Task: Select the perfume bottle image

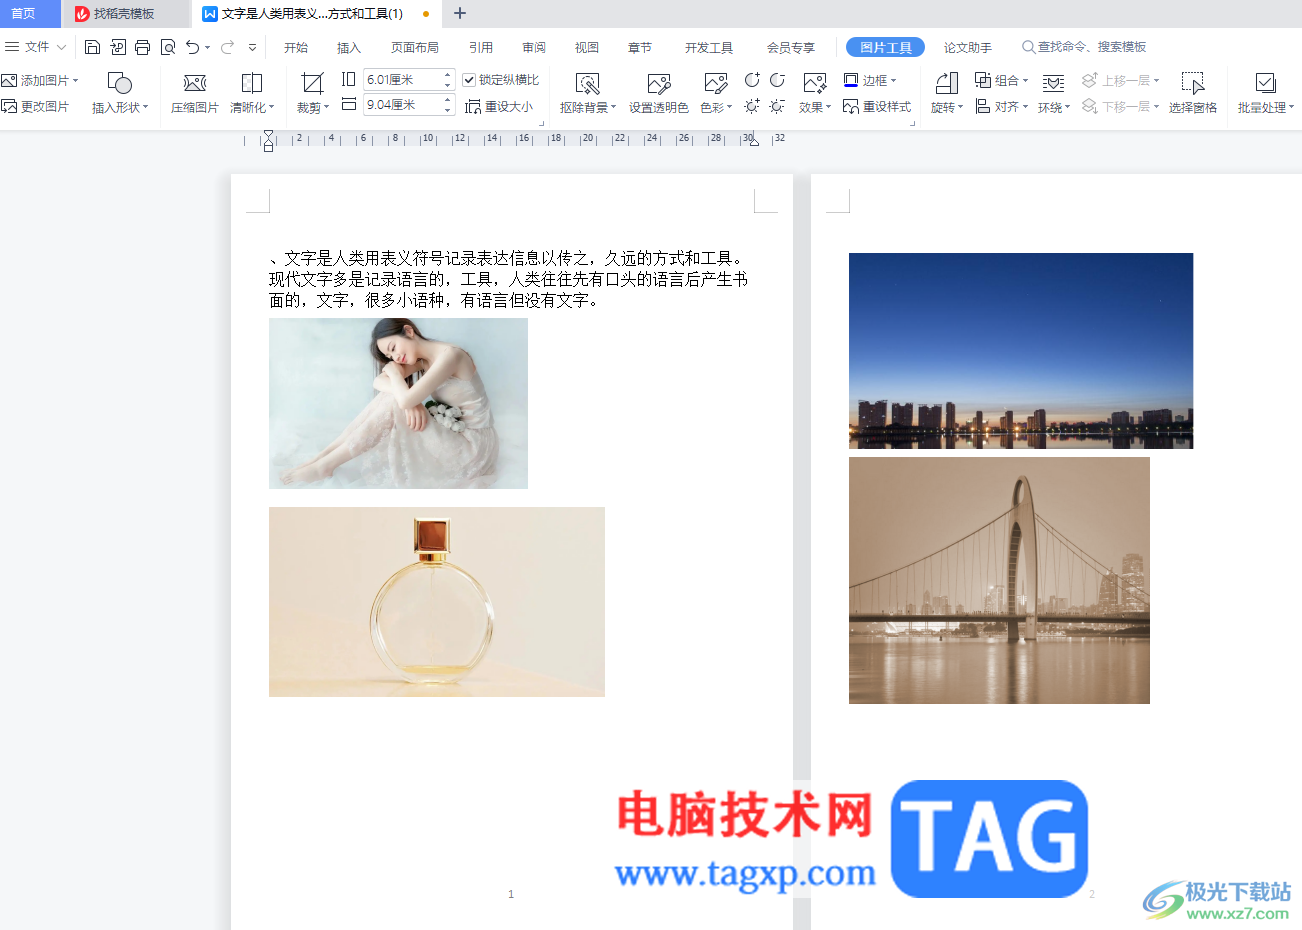Action: (437, 602)
